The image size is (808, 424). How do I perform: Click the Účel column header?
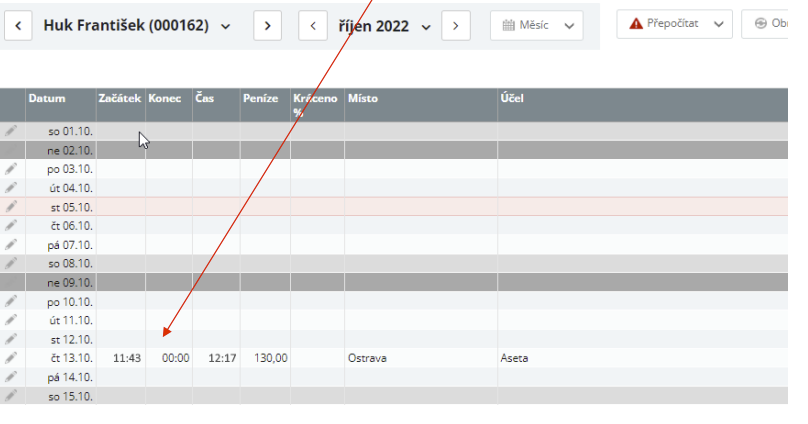[643, 105]
